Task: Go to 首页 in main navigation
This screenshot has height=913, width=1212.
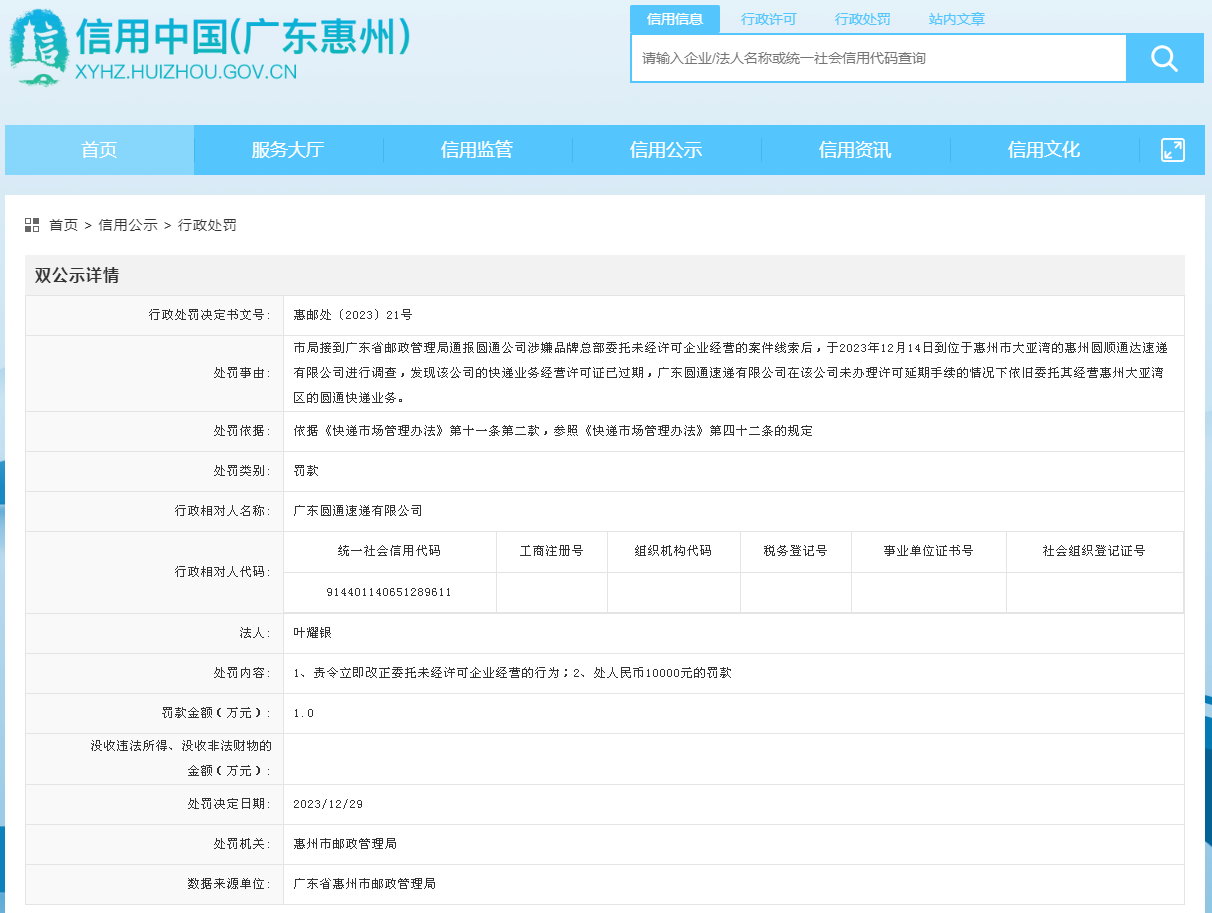Action: point(99,150)
